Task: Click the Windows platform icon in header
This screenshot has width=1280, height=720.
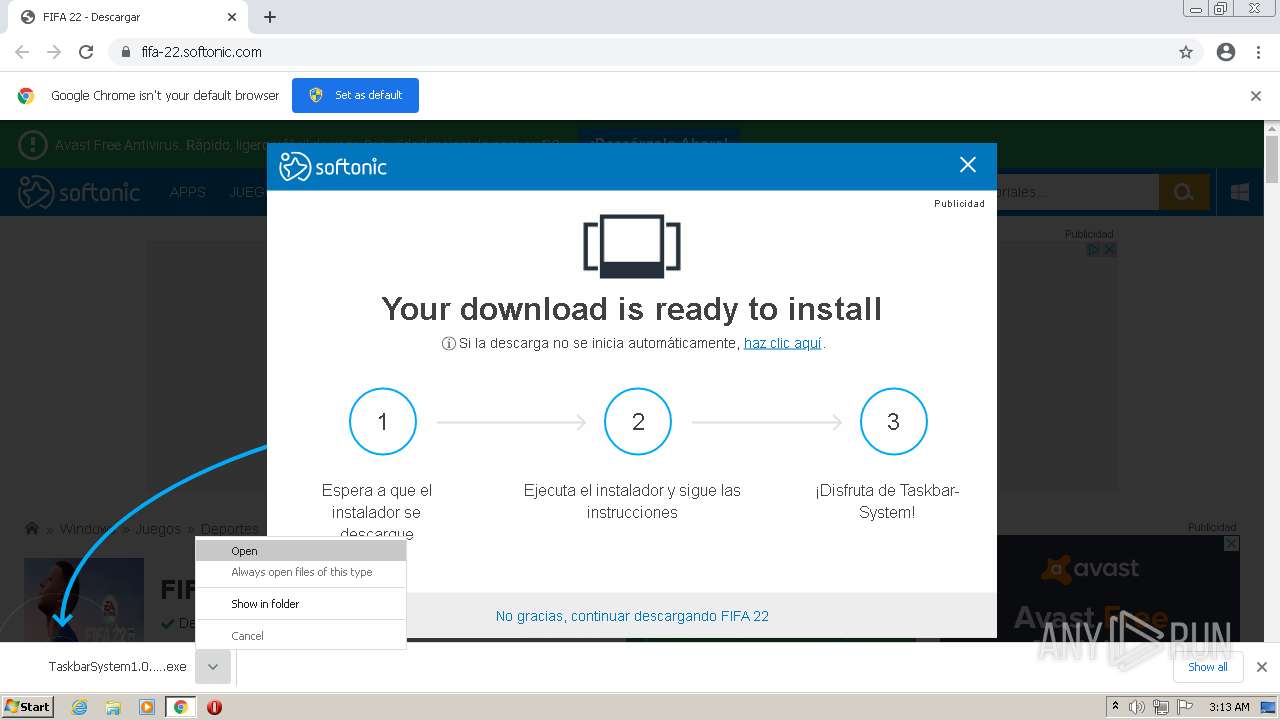Action: pos(1240,192)
